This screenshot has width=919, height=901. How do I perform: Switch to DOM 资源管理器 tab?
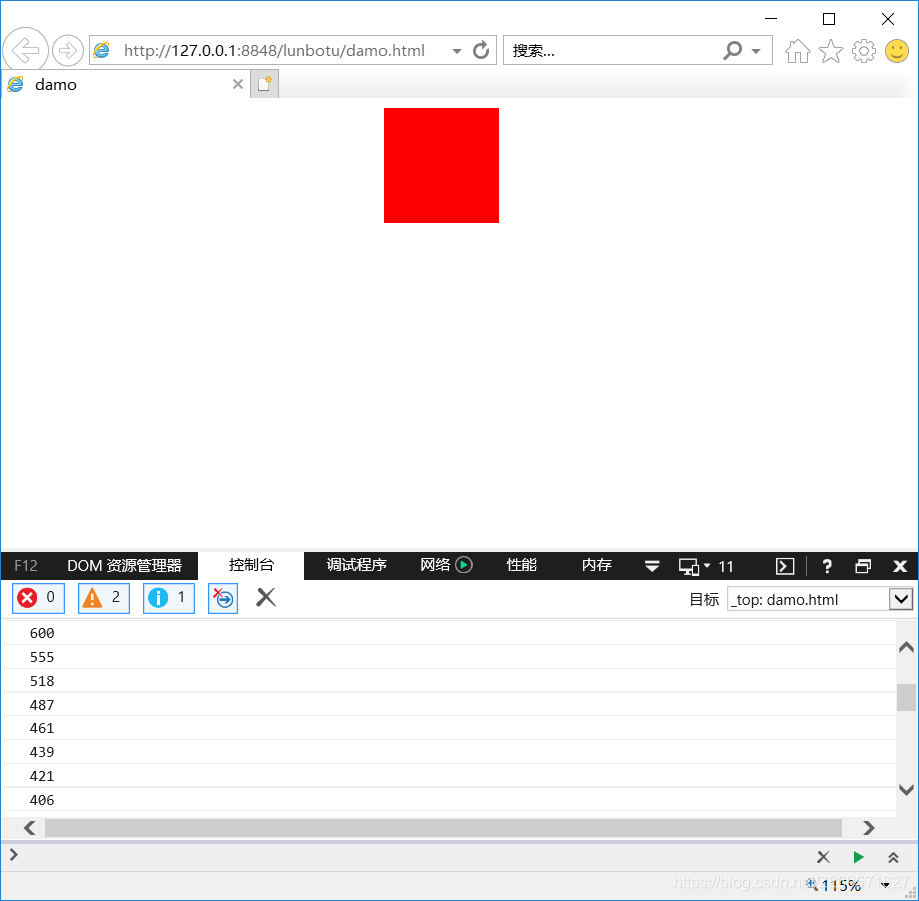click(x=124, y=566)
